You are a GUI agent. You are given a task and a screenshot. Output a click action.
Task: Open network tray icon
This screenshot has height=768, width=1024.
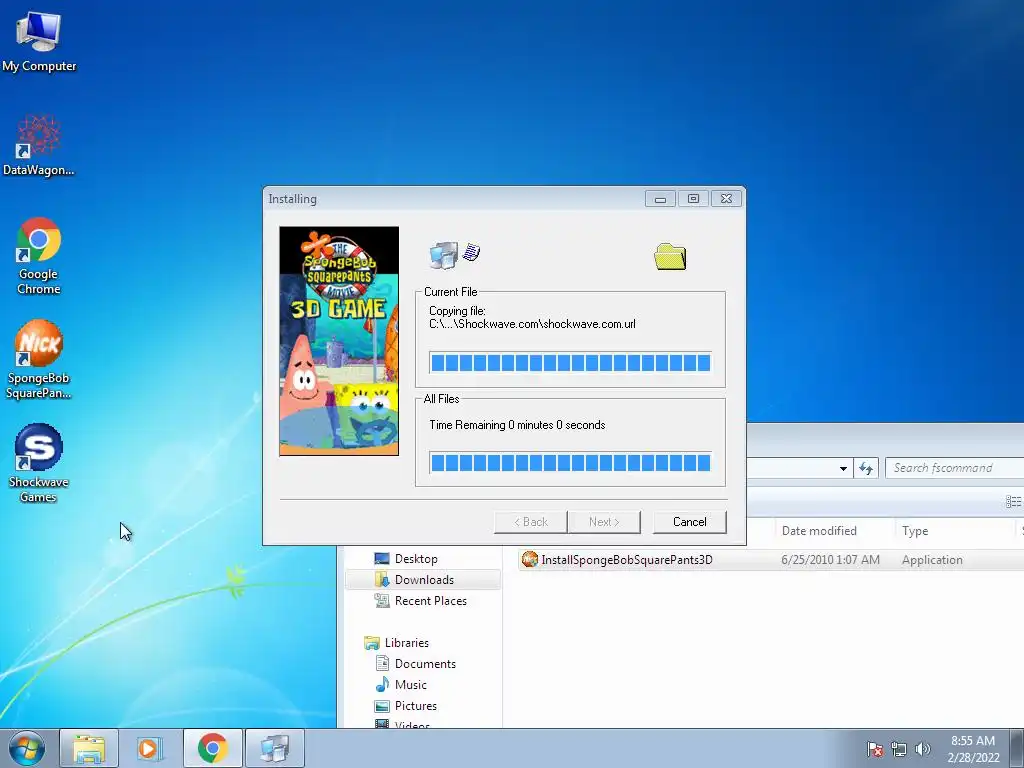pyautogui.click(x=899, y=749)
